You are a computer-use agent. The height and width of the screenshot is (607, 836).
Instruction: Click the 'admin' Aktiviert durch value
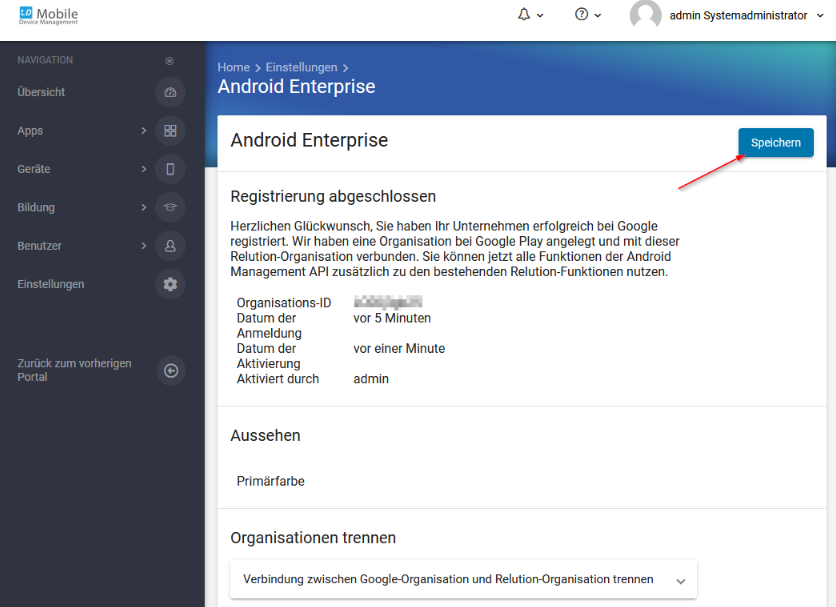tap(371, 379)
